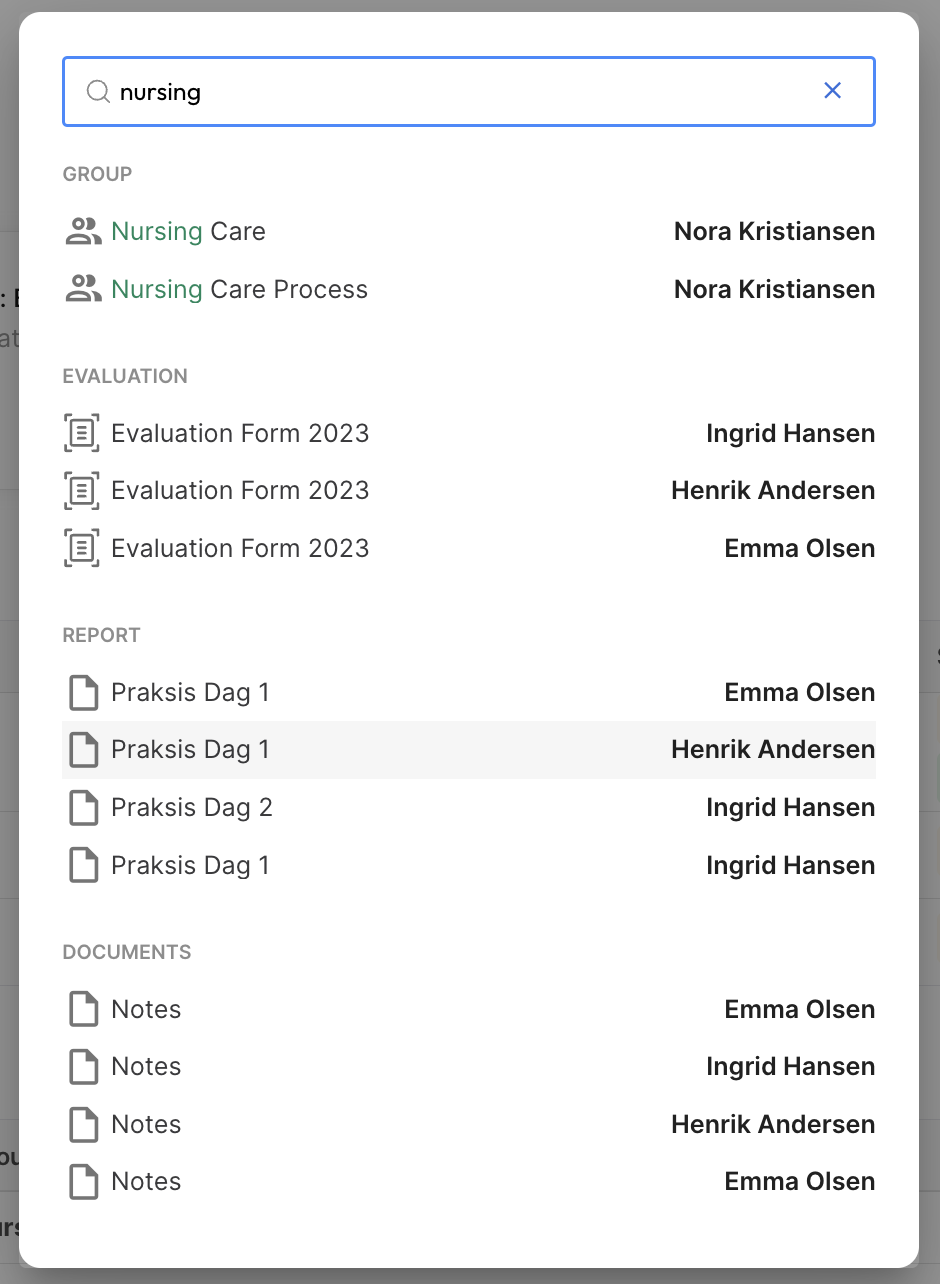The image size is (940, 1284).
Task: Open the Nursing Care Process group
Action: (239, 290)
